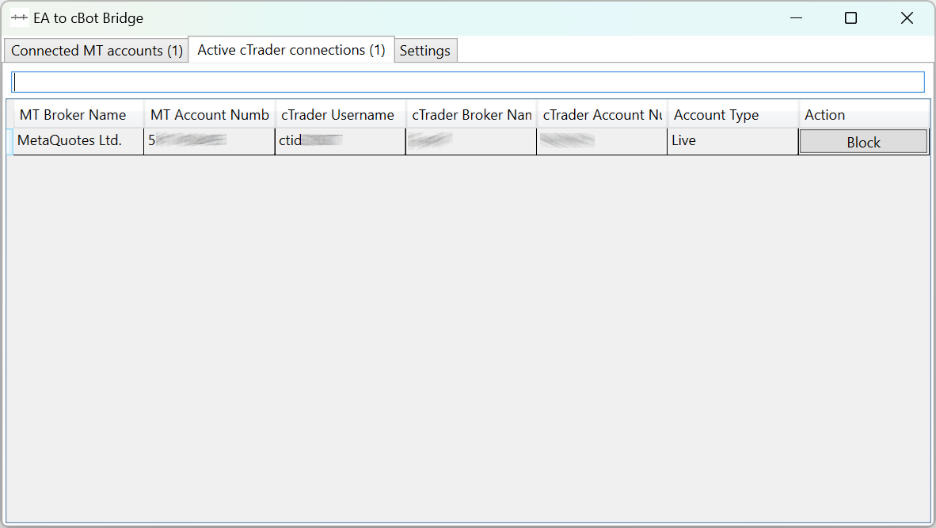Click the EA to cBot Bridge app icon

[x=19, y=18]
